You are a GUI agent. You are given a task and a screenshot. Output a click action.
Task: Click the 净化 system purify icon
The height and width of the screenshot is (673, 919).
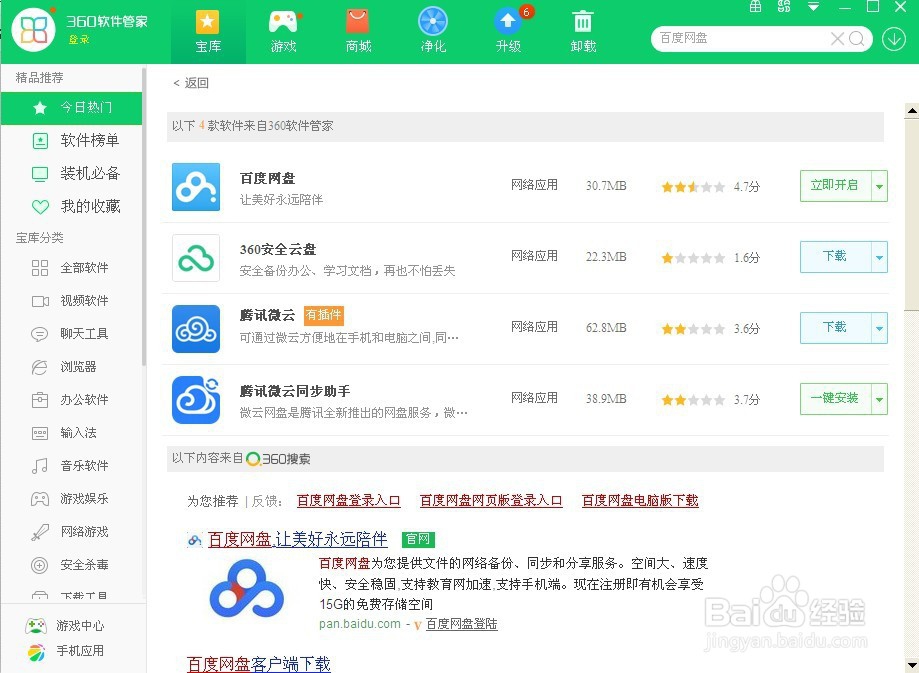point(432,28)
